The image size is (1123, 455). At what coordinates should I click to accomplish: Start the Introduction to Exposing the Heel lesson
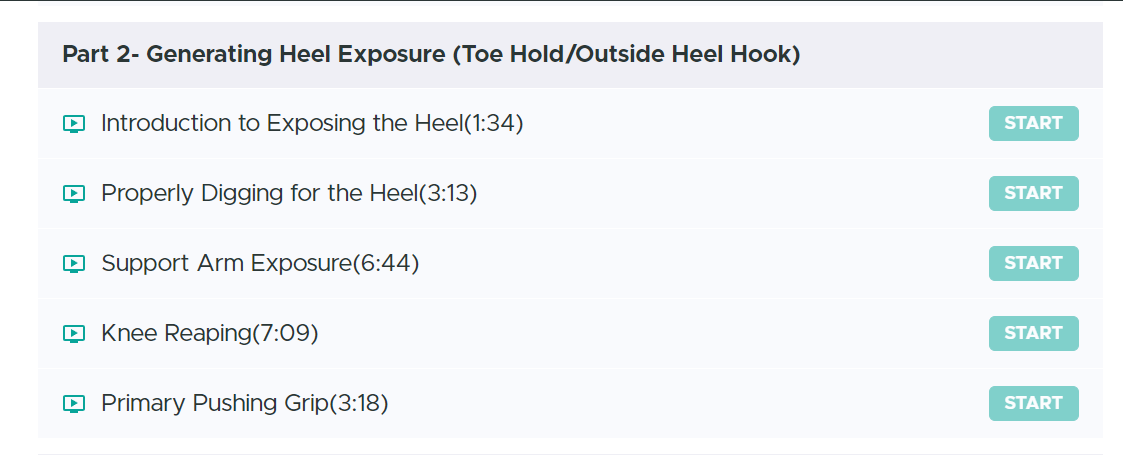point(1033,123)
